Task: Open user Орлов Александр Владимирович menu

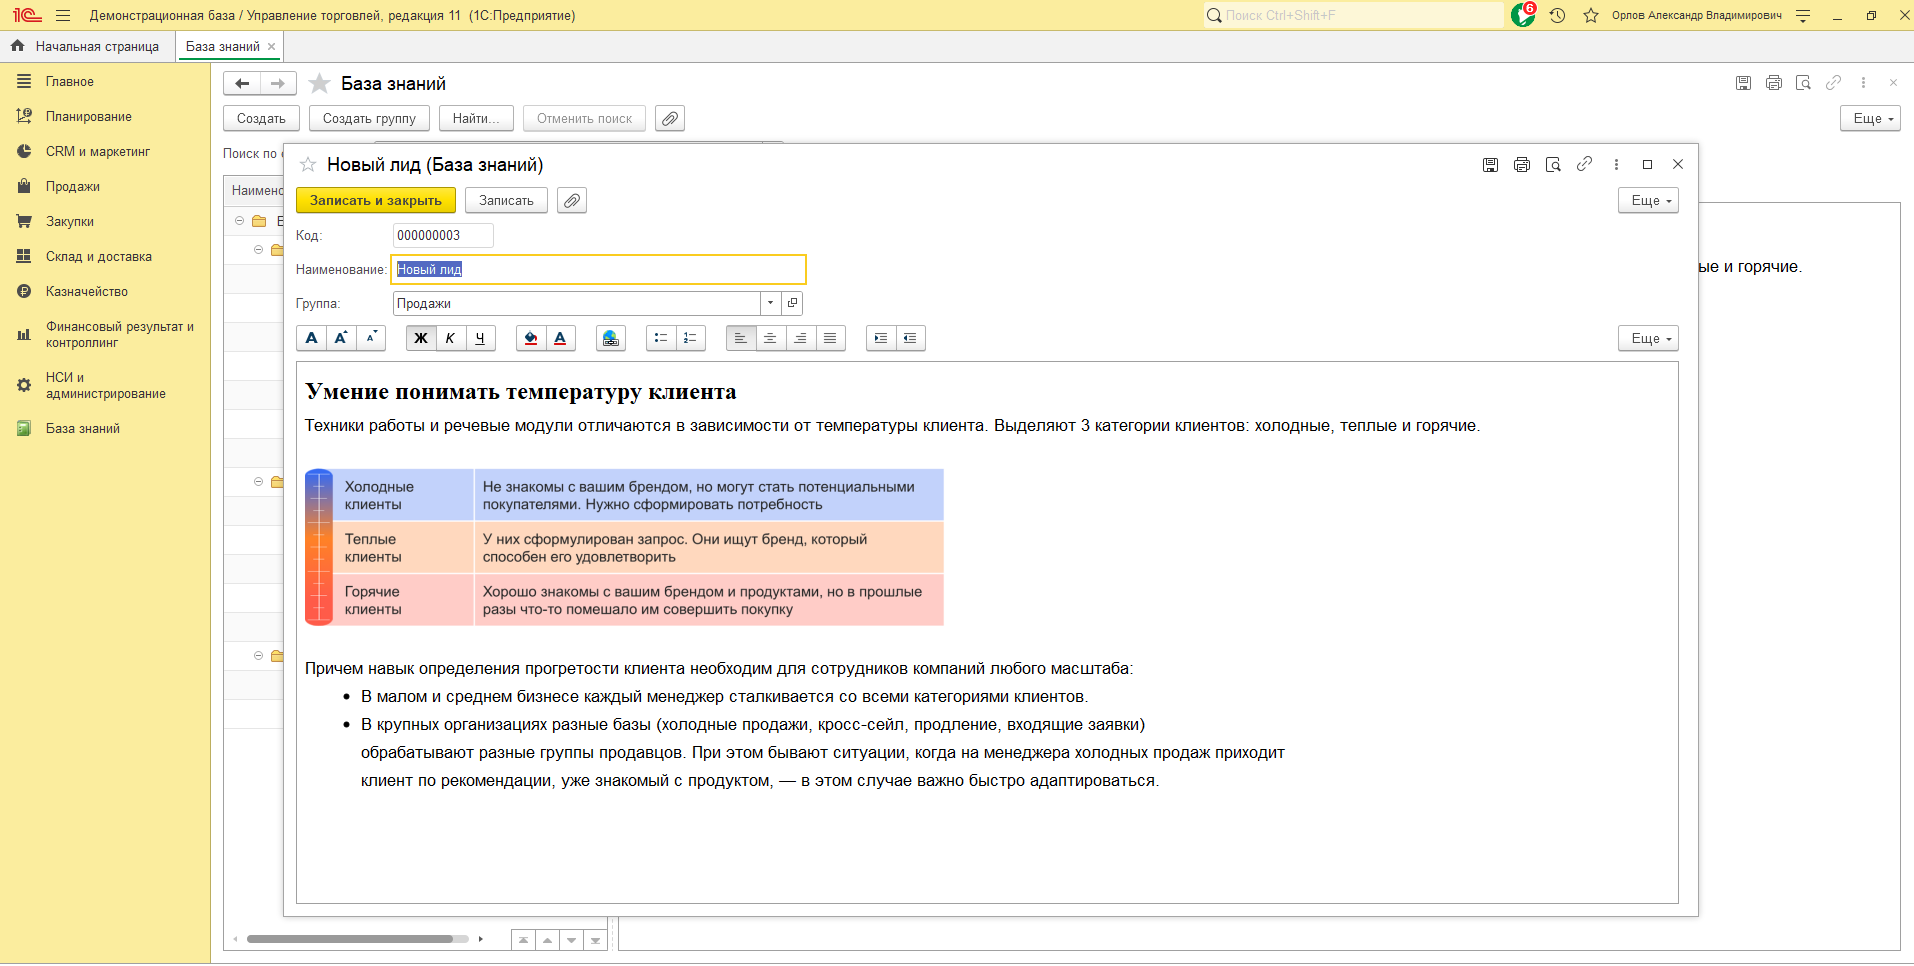Action: click(1696, 15)
